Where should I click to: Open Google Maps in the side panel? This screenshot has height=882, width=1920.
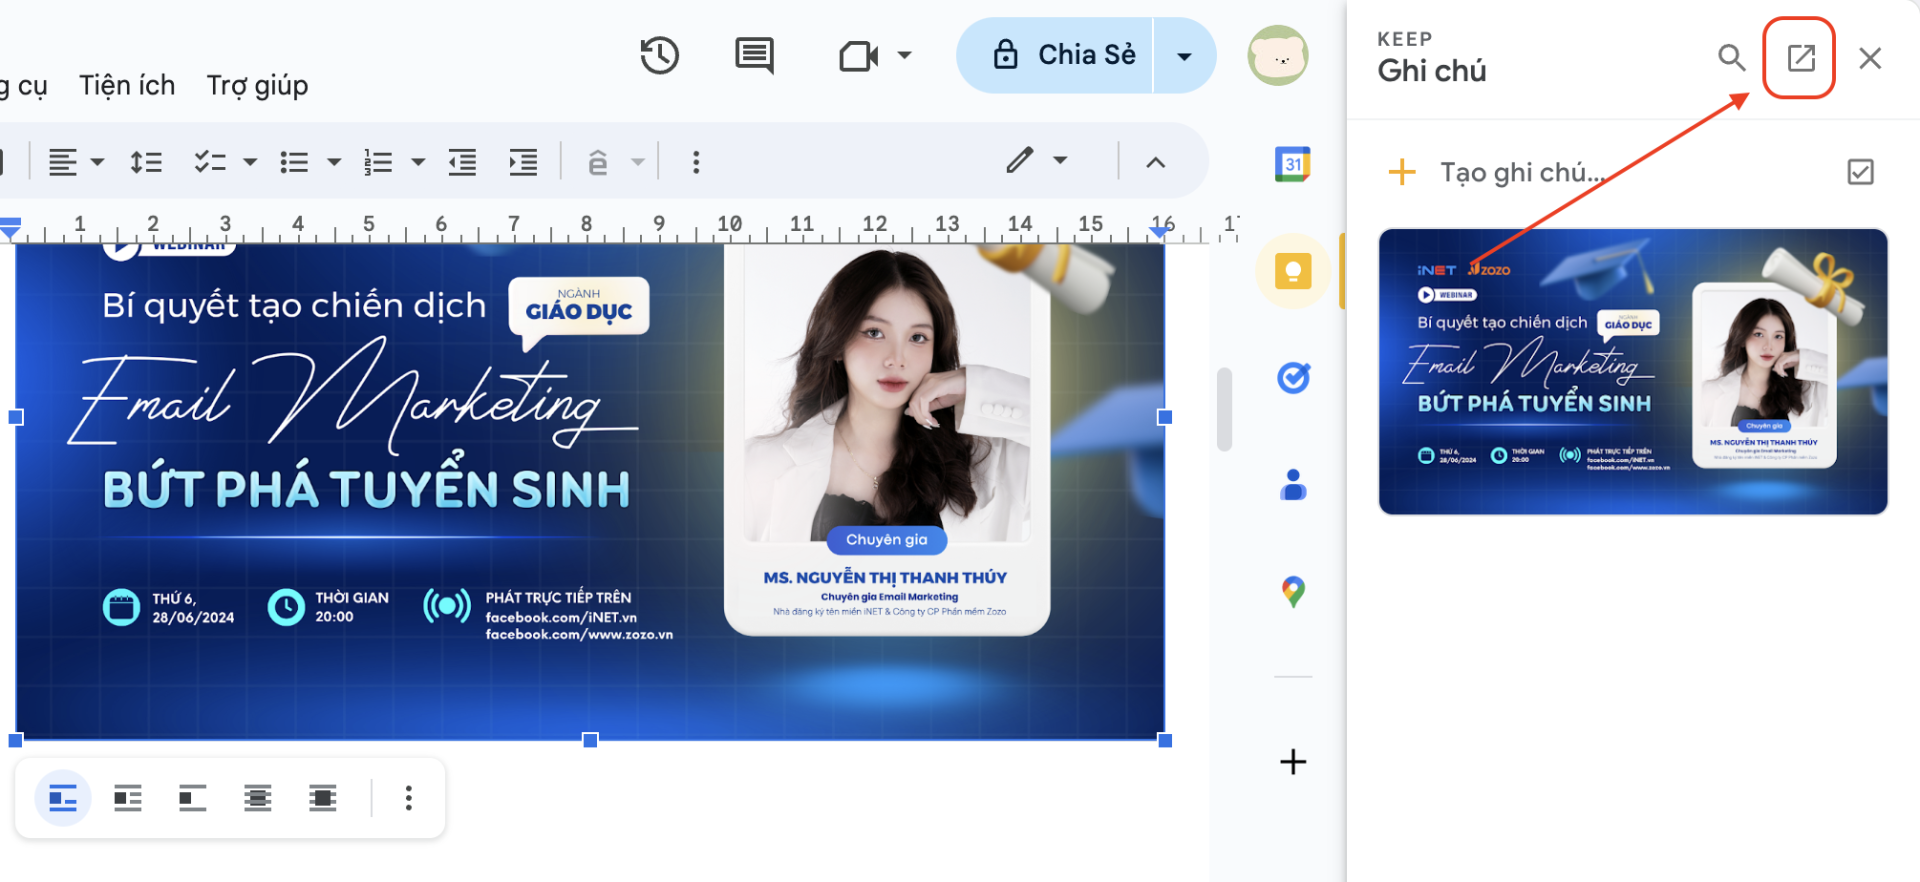coord(1293,592)
